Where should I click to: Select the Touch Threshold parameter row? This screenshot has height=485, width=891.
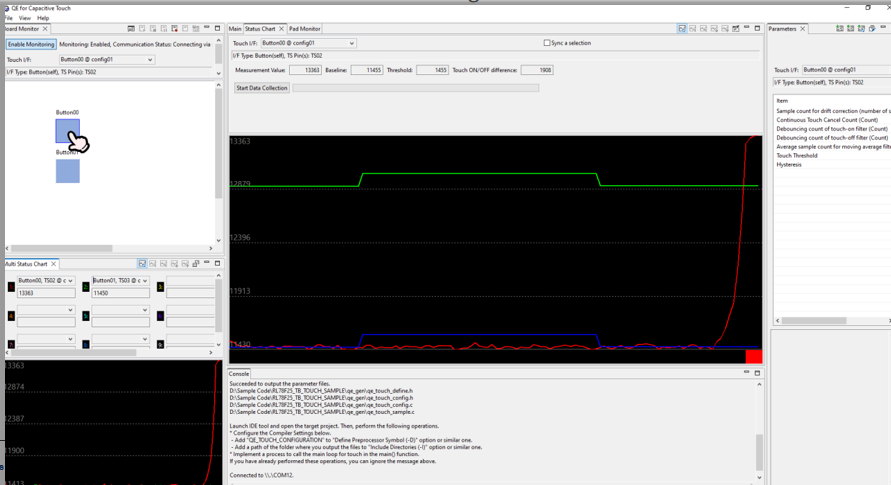point(797,156)
